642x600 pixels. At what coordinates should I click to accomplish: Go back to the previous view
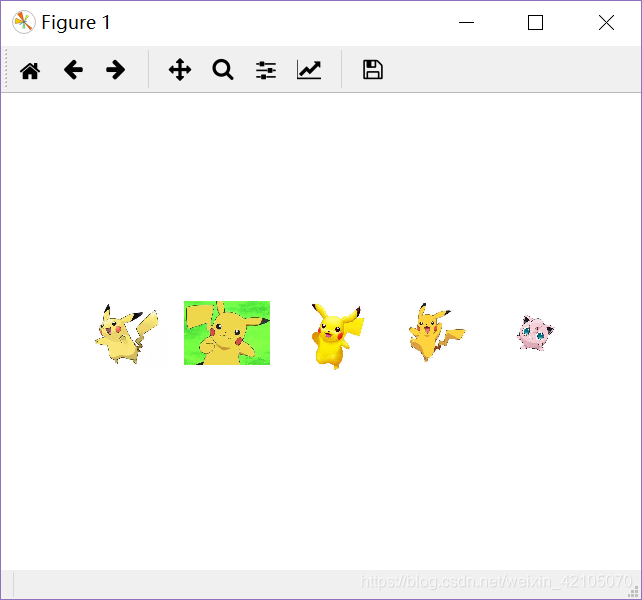73,70
